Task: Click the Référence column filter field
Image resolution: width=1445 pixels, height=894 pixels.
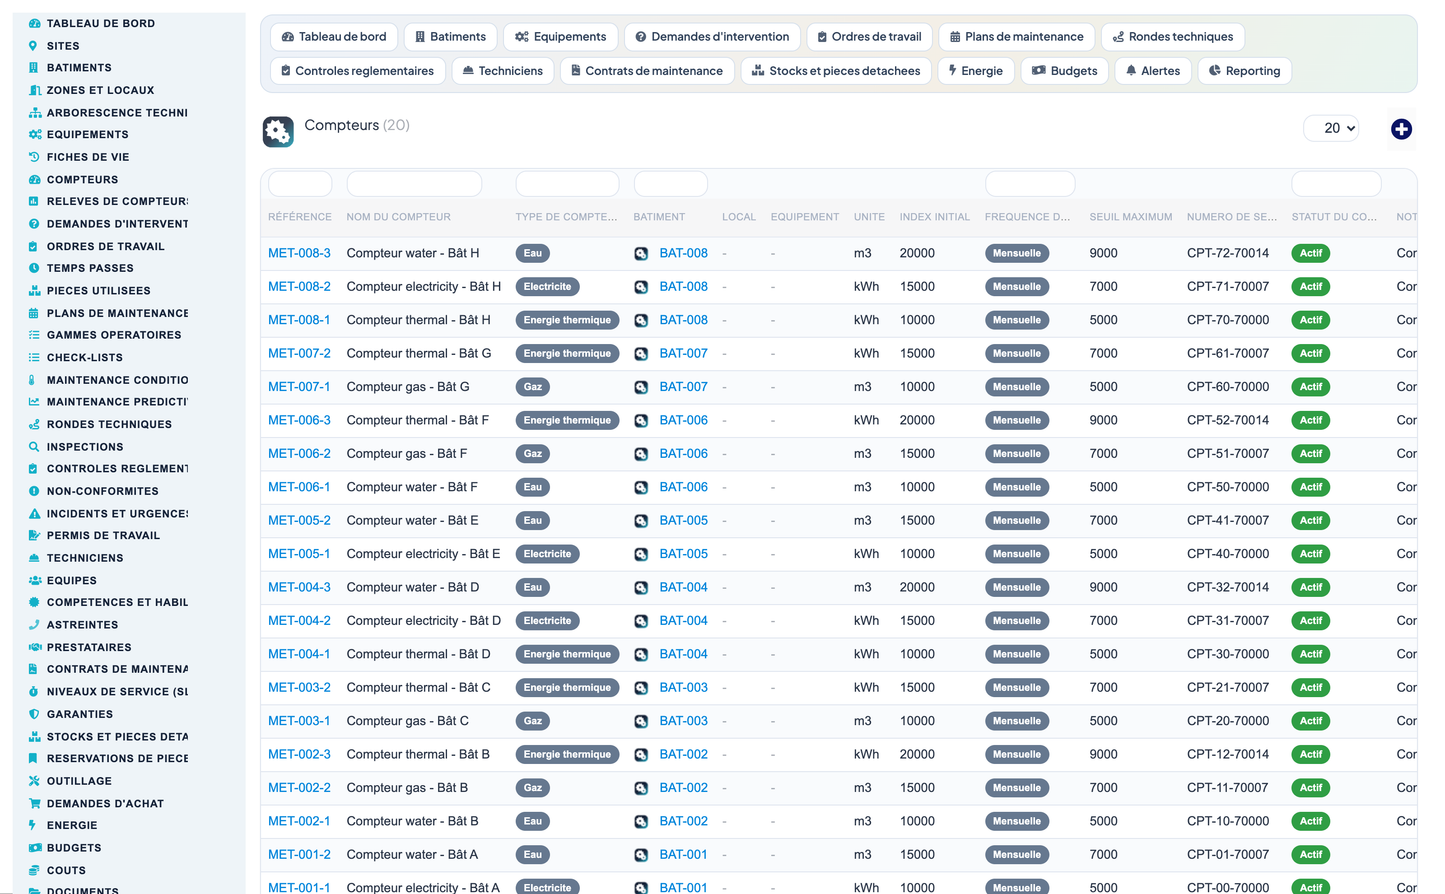Action: tap(300, 184)
